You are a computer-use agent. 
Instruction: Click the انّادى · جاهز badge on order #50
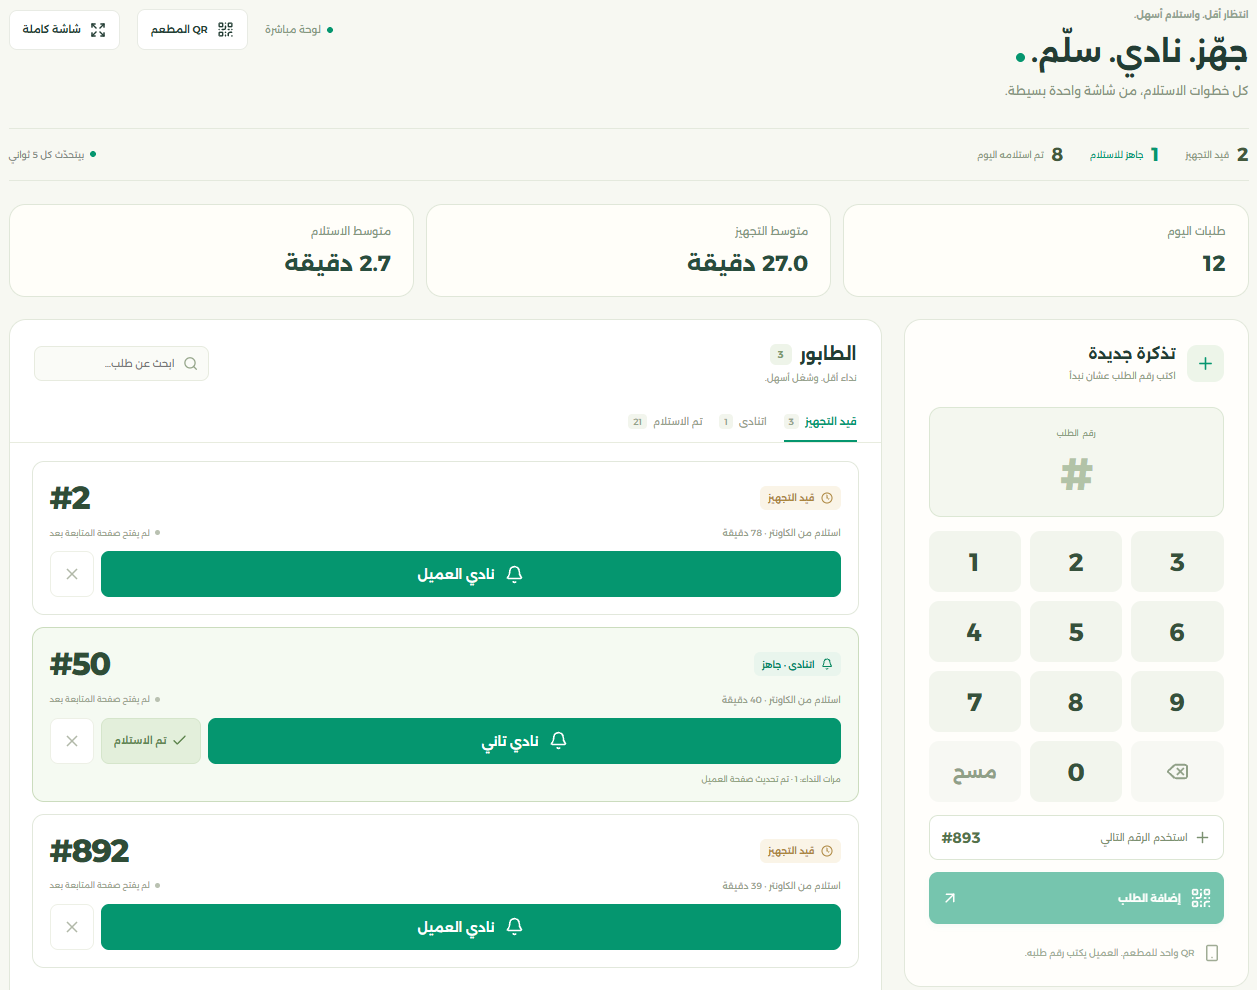[797, 664]
